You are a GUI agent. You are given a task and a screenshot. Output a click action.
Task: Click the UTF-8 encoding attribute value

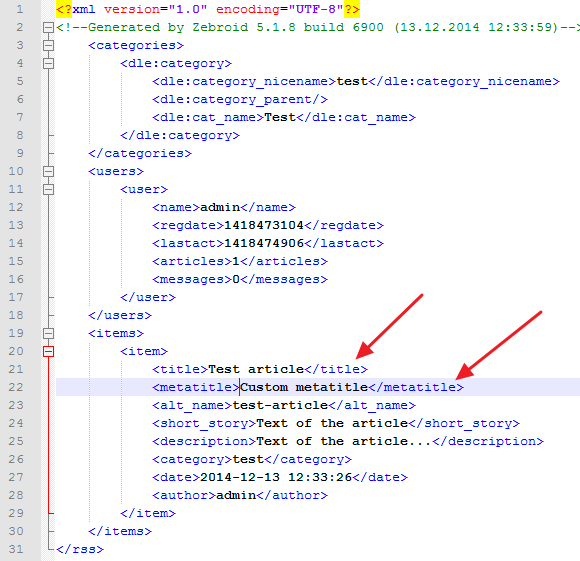pyautogui.click(x=312, y=9)
